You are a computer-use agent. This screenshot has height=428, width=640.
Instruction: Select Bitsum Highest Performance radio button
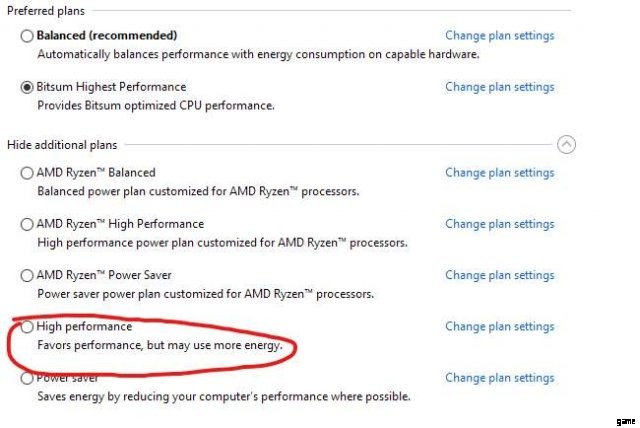point(27,87)
